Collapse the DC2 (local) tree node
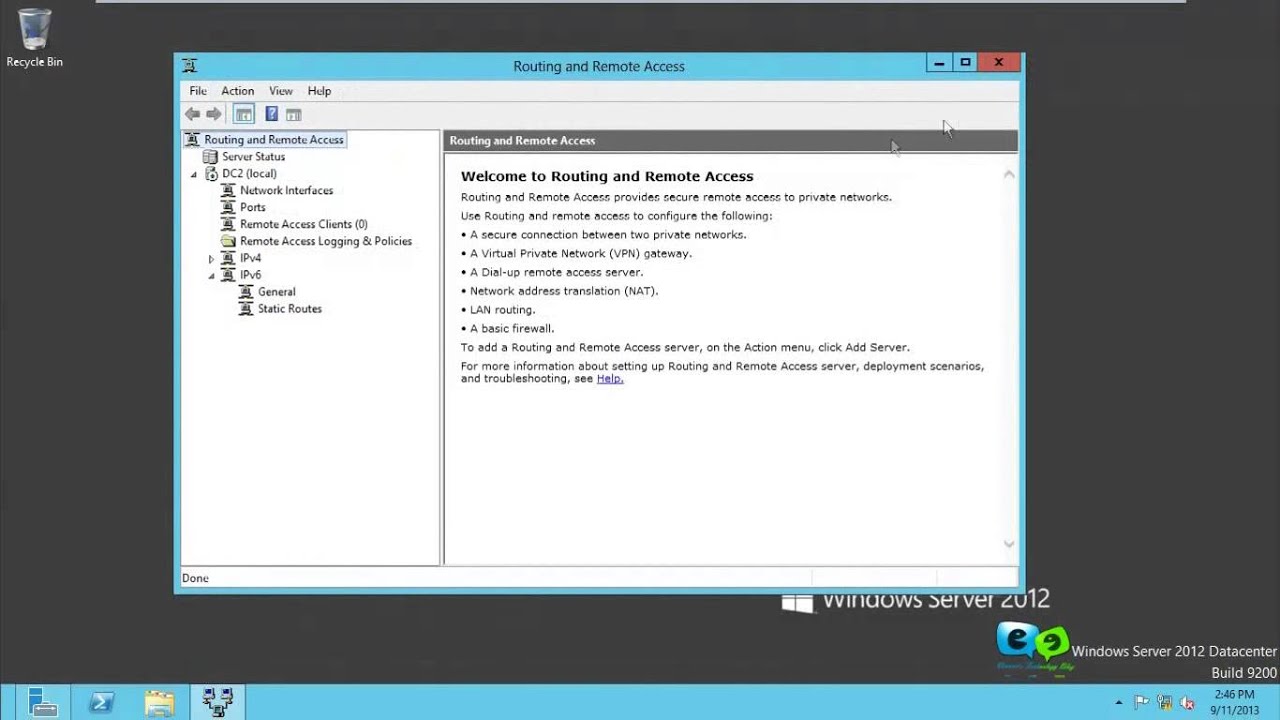Viewport: 1280px width, 720px height. click(194, 174)
